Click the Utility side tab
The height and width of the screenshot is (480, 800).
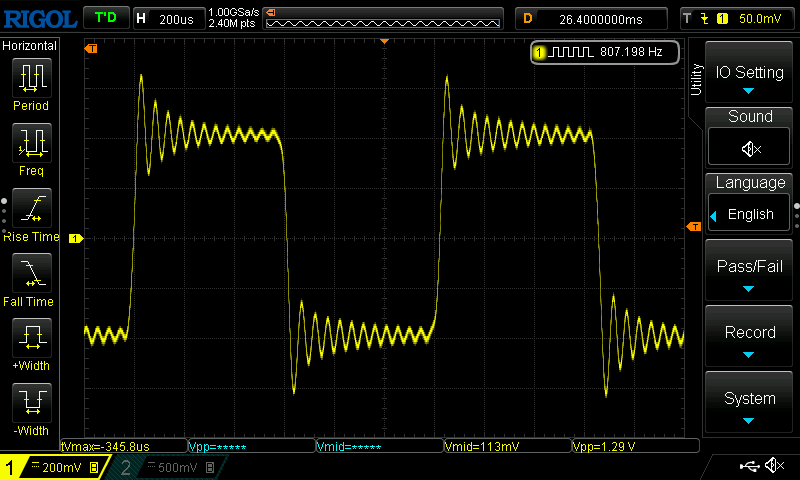point(696,80)
